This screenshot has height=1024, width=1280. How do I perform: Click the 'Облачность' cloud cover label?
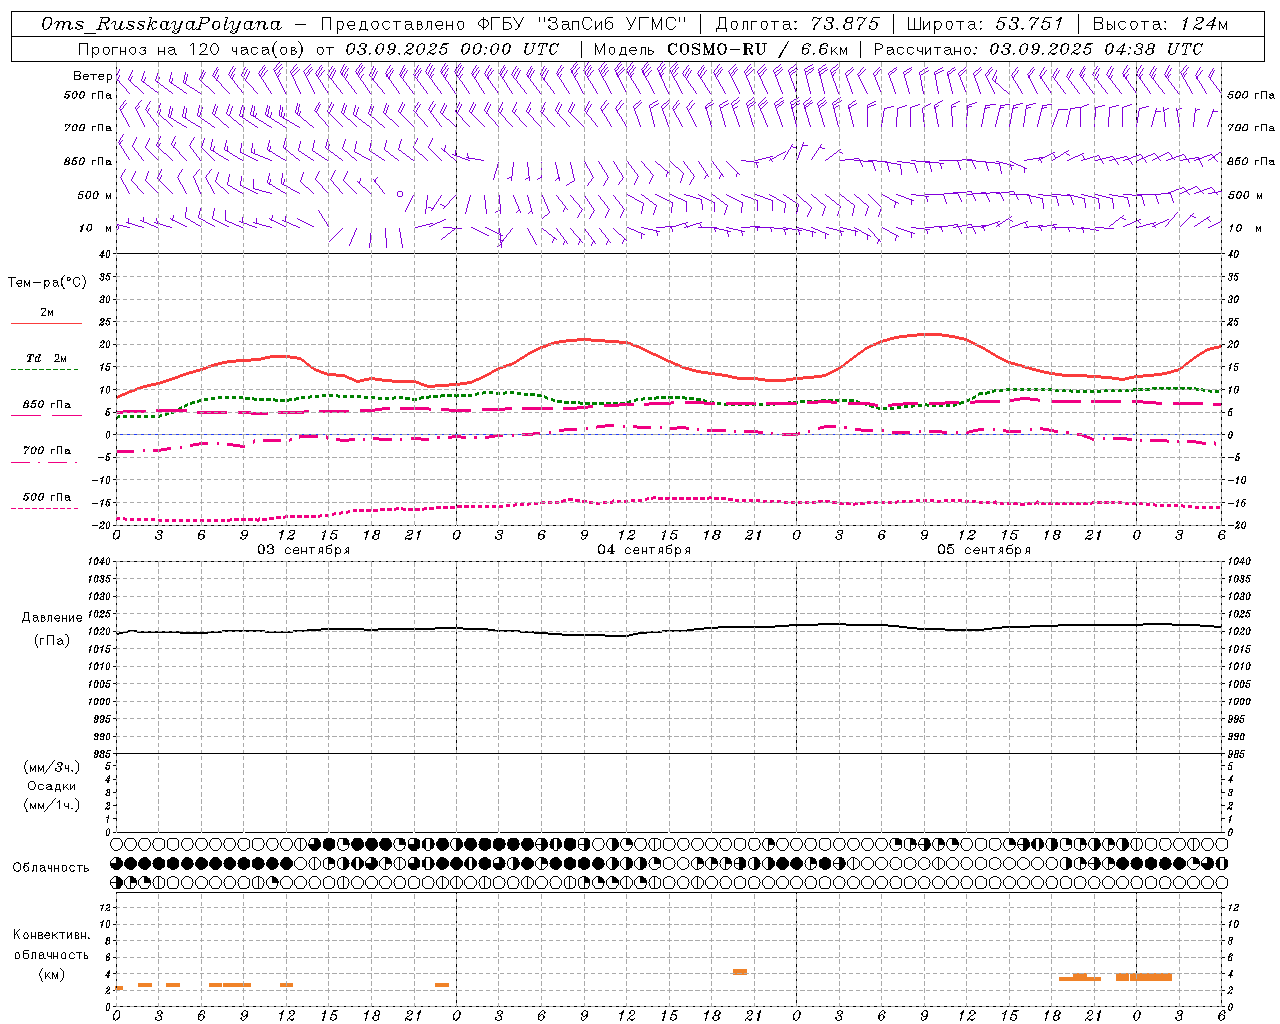tap(51, 867)
